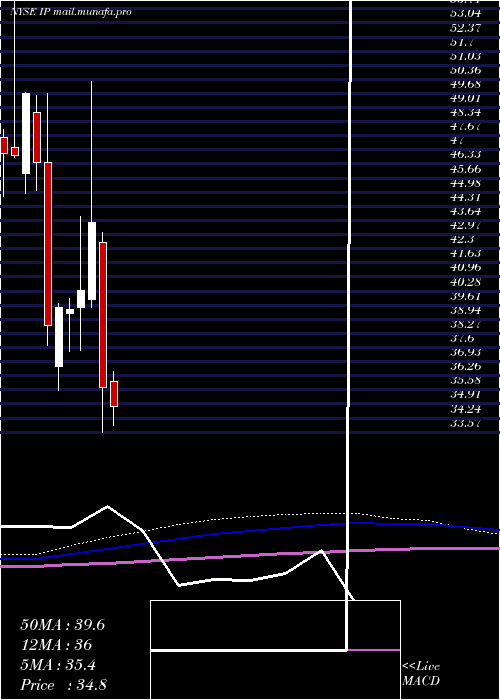Select the 38.94 price axis label
Screen dimensions: 500x700
[465, 310]
